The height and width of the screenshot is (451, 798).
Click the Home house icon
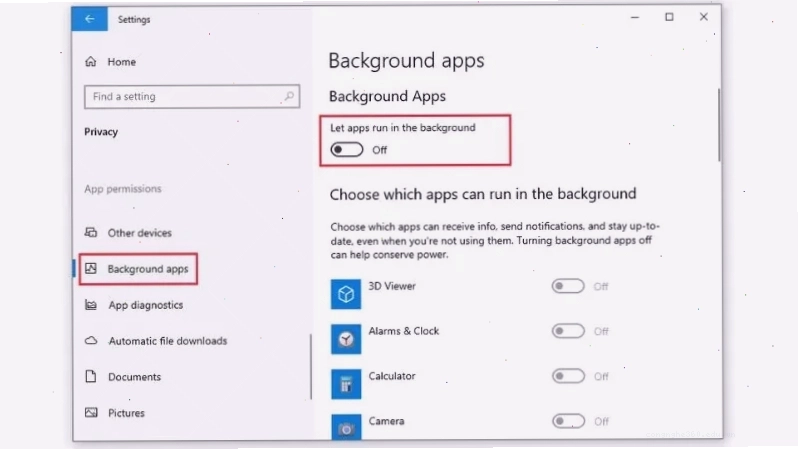point(91,62)
